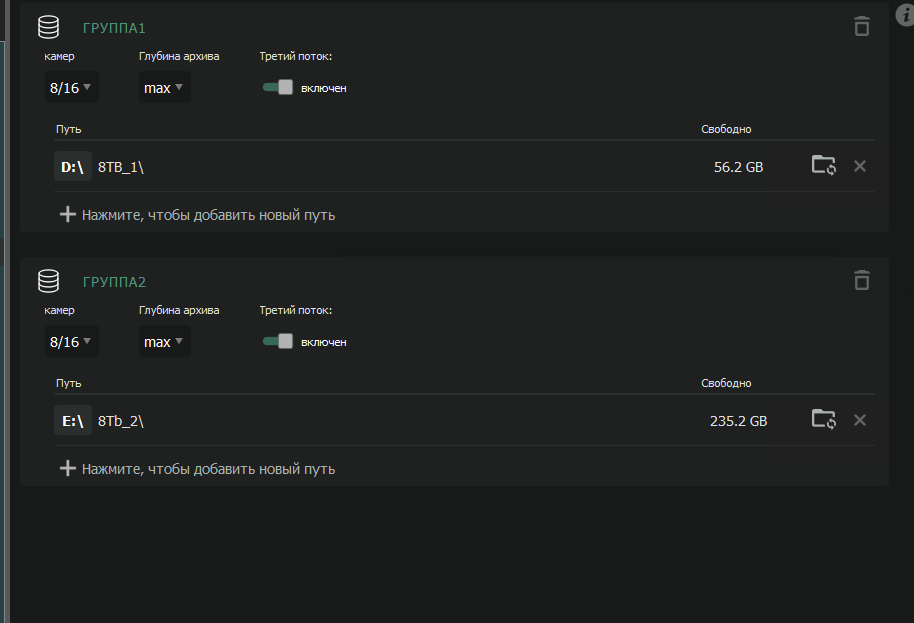The width and height of the screenshot is (914, 623).
Task: Delete ГРУППА2 using its trash icon
Action: coord(861,281)
